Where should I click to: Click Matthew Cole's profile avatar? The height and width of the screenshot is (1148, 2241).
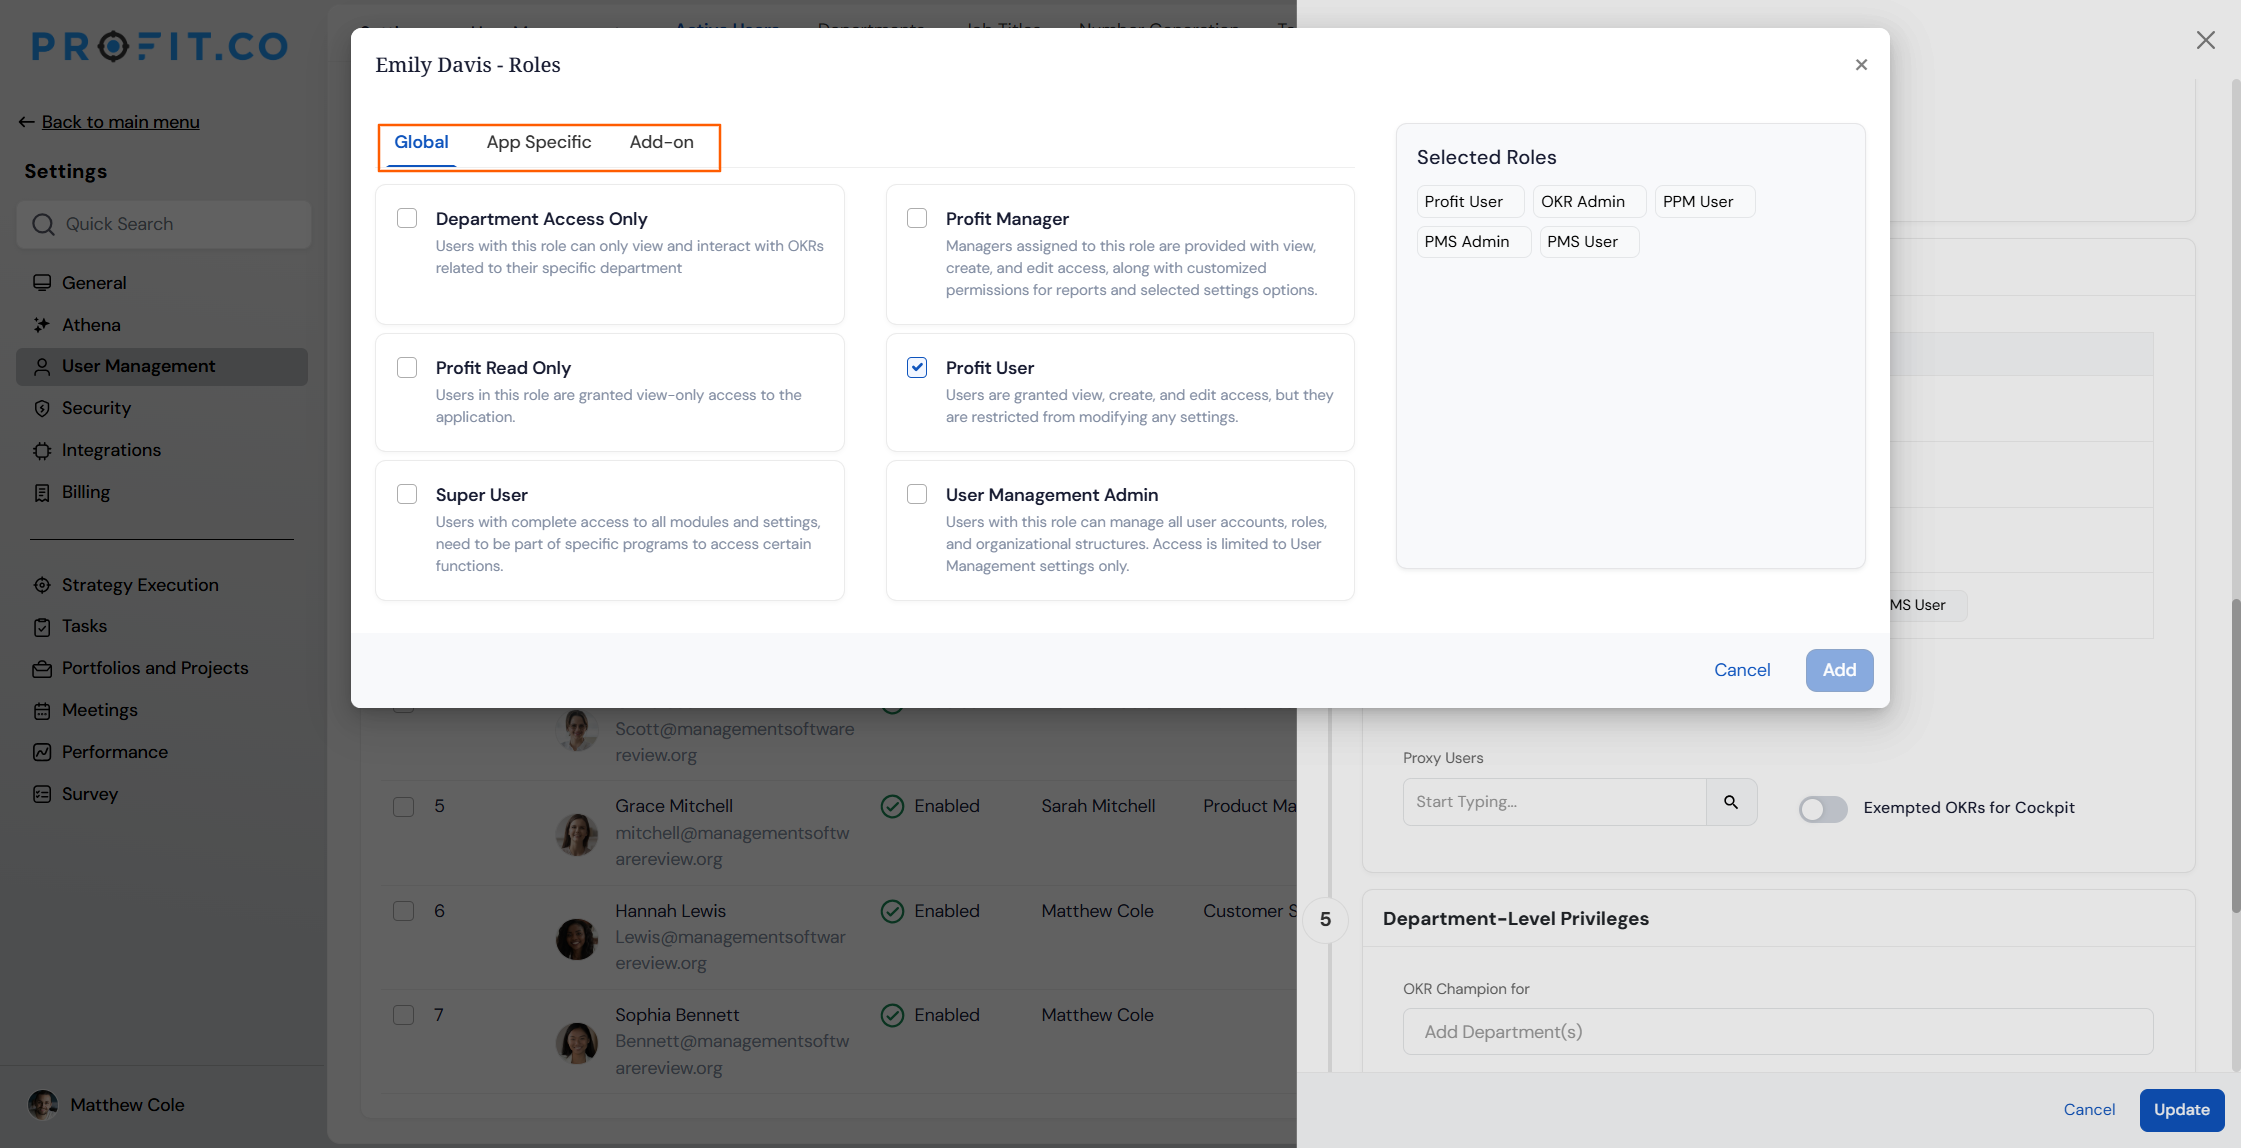pyautogui.click(x=43, y=1105)
